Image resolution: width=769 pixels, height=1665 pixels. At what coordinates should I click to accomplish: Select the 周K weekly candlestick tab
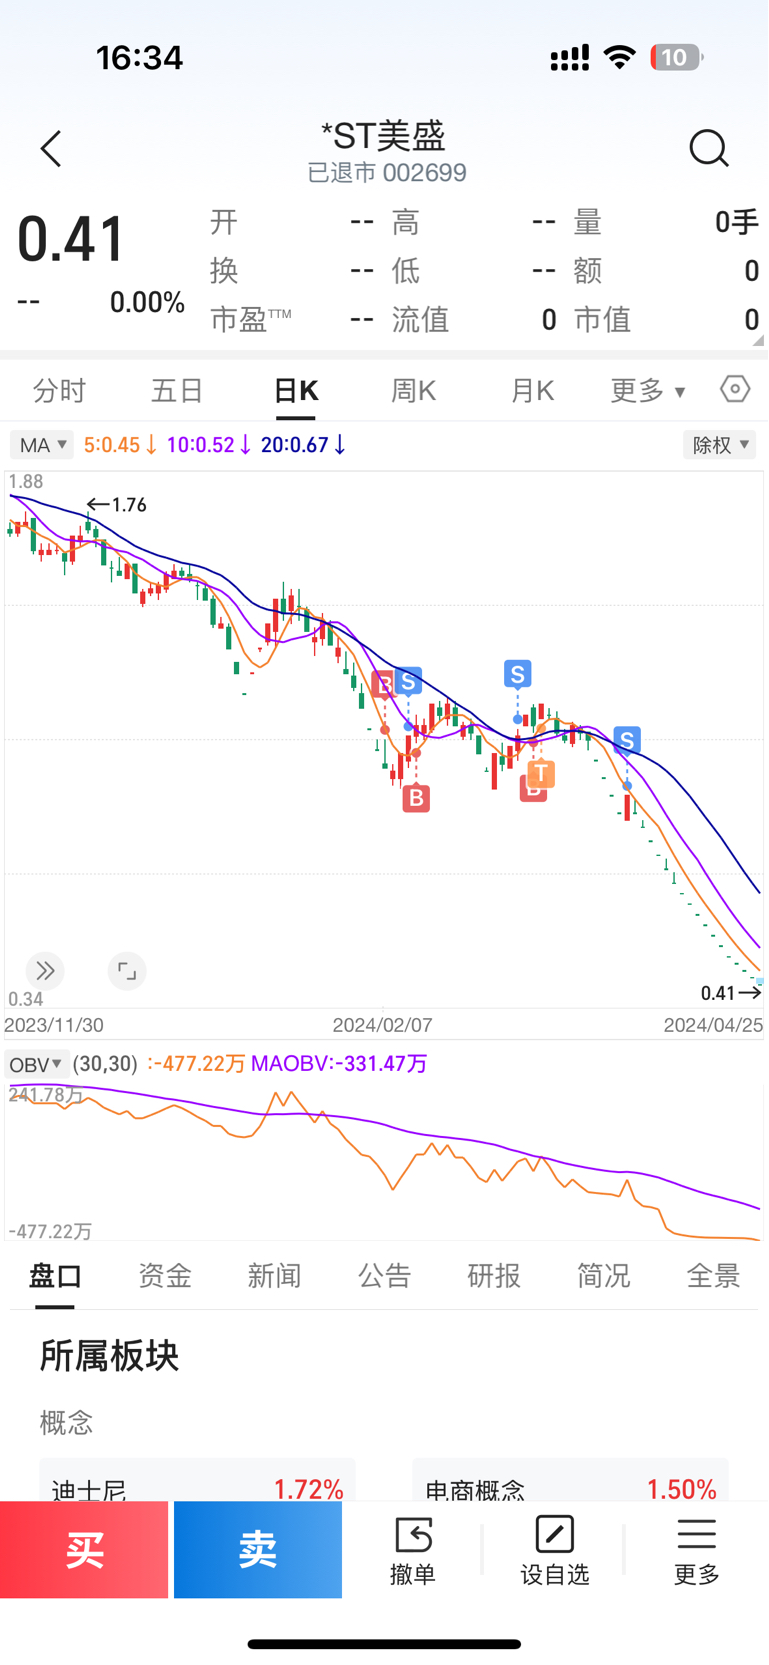pos(413,390)
